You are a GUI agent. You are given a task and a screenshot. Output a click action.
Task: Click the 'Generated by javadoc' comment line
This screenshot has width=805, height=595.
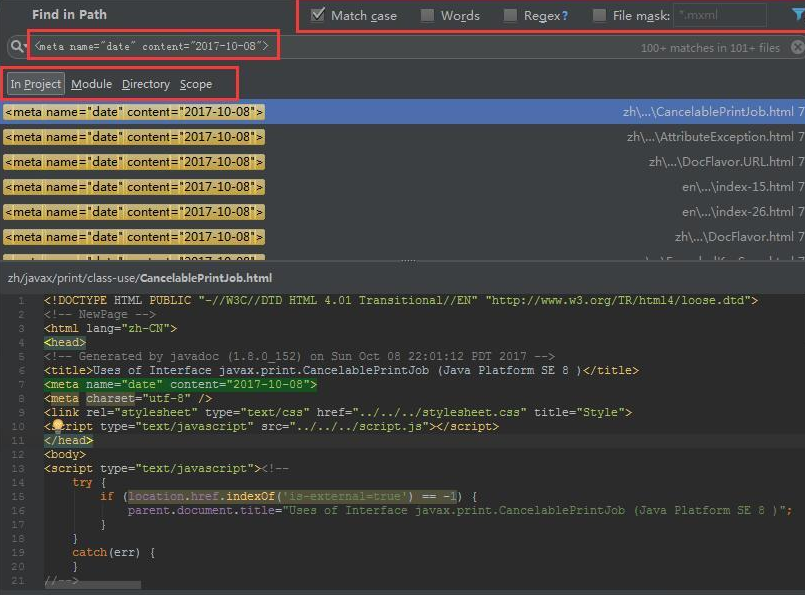pos(299,356)
